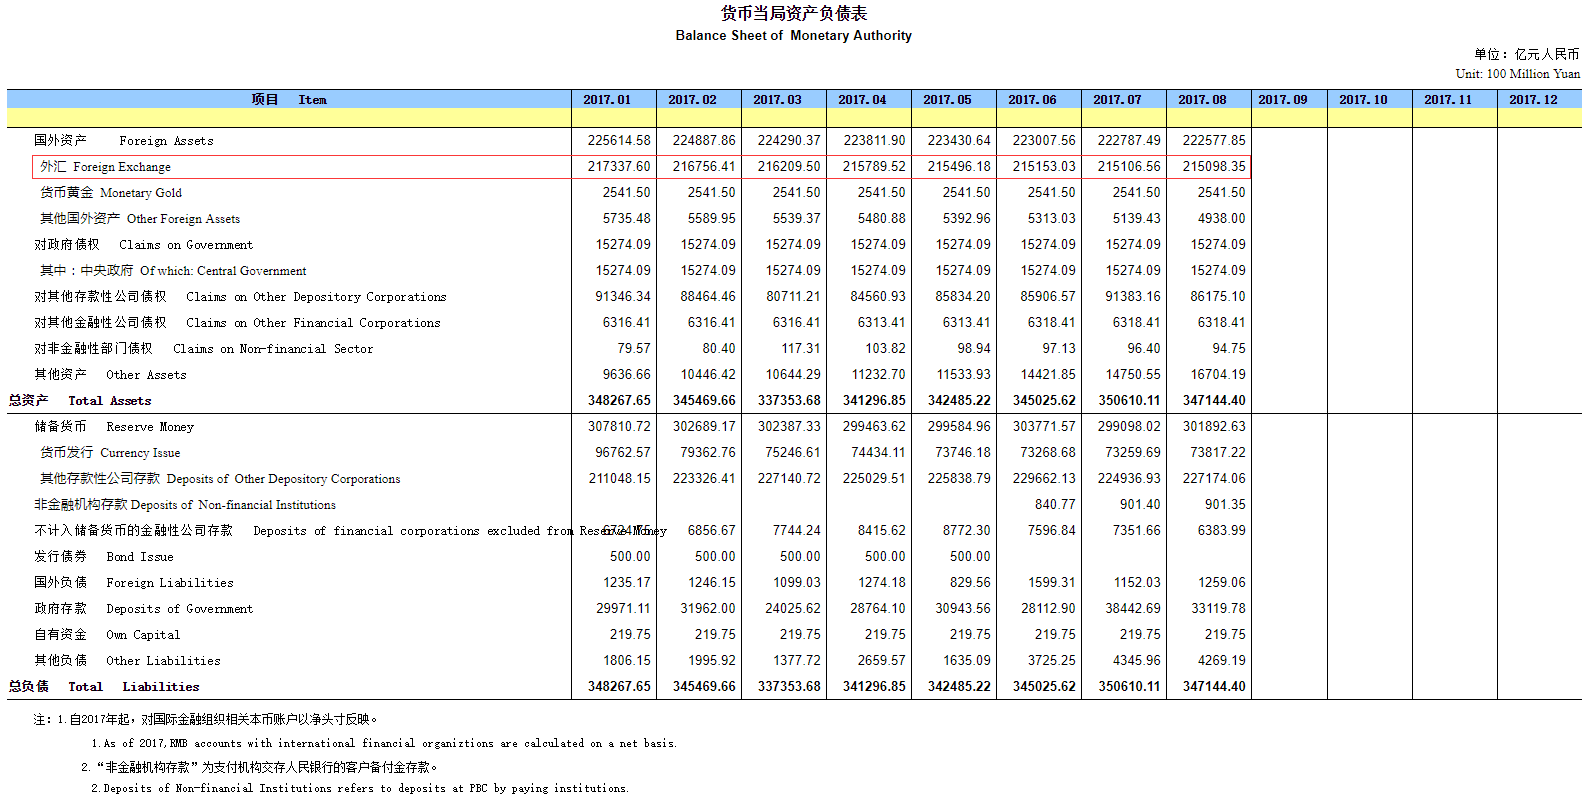
Task: Click Currency Issue value 79362.76
Action: (708, 453)
